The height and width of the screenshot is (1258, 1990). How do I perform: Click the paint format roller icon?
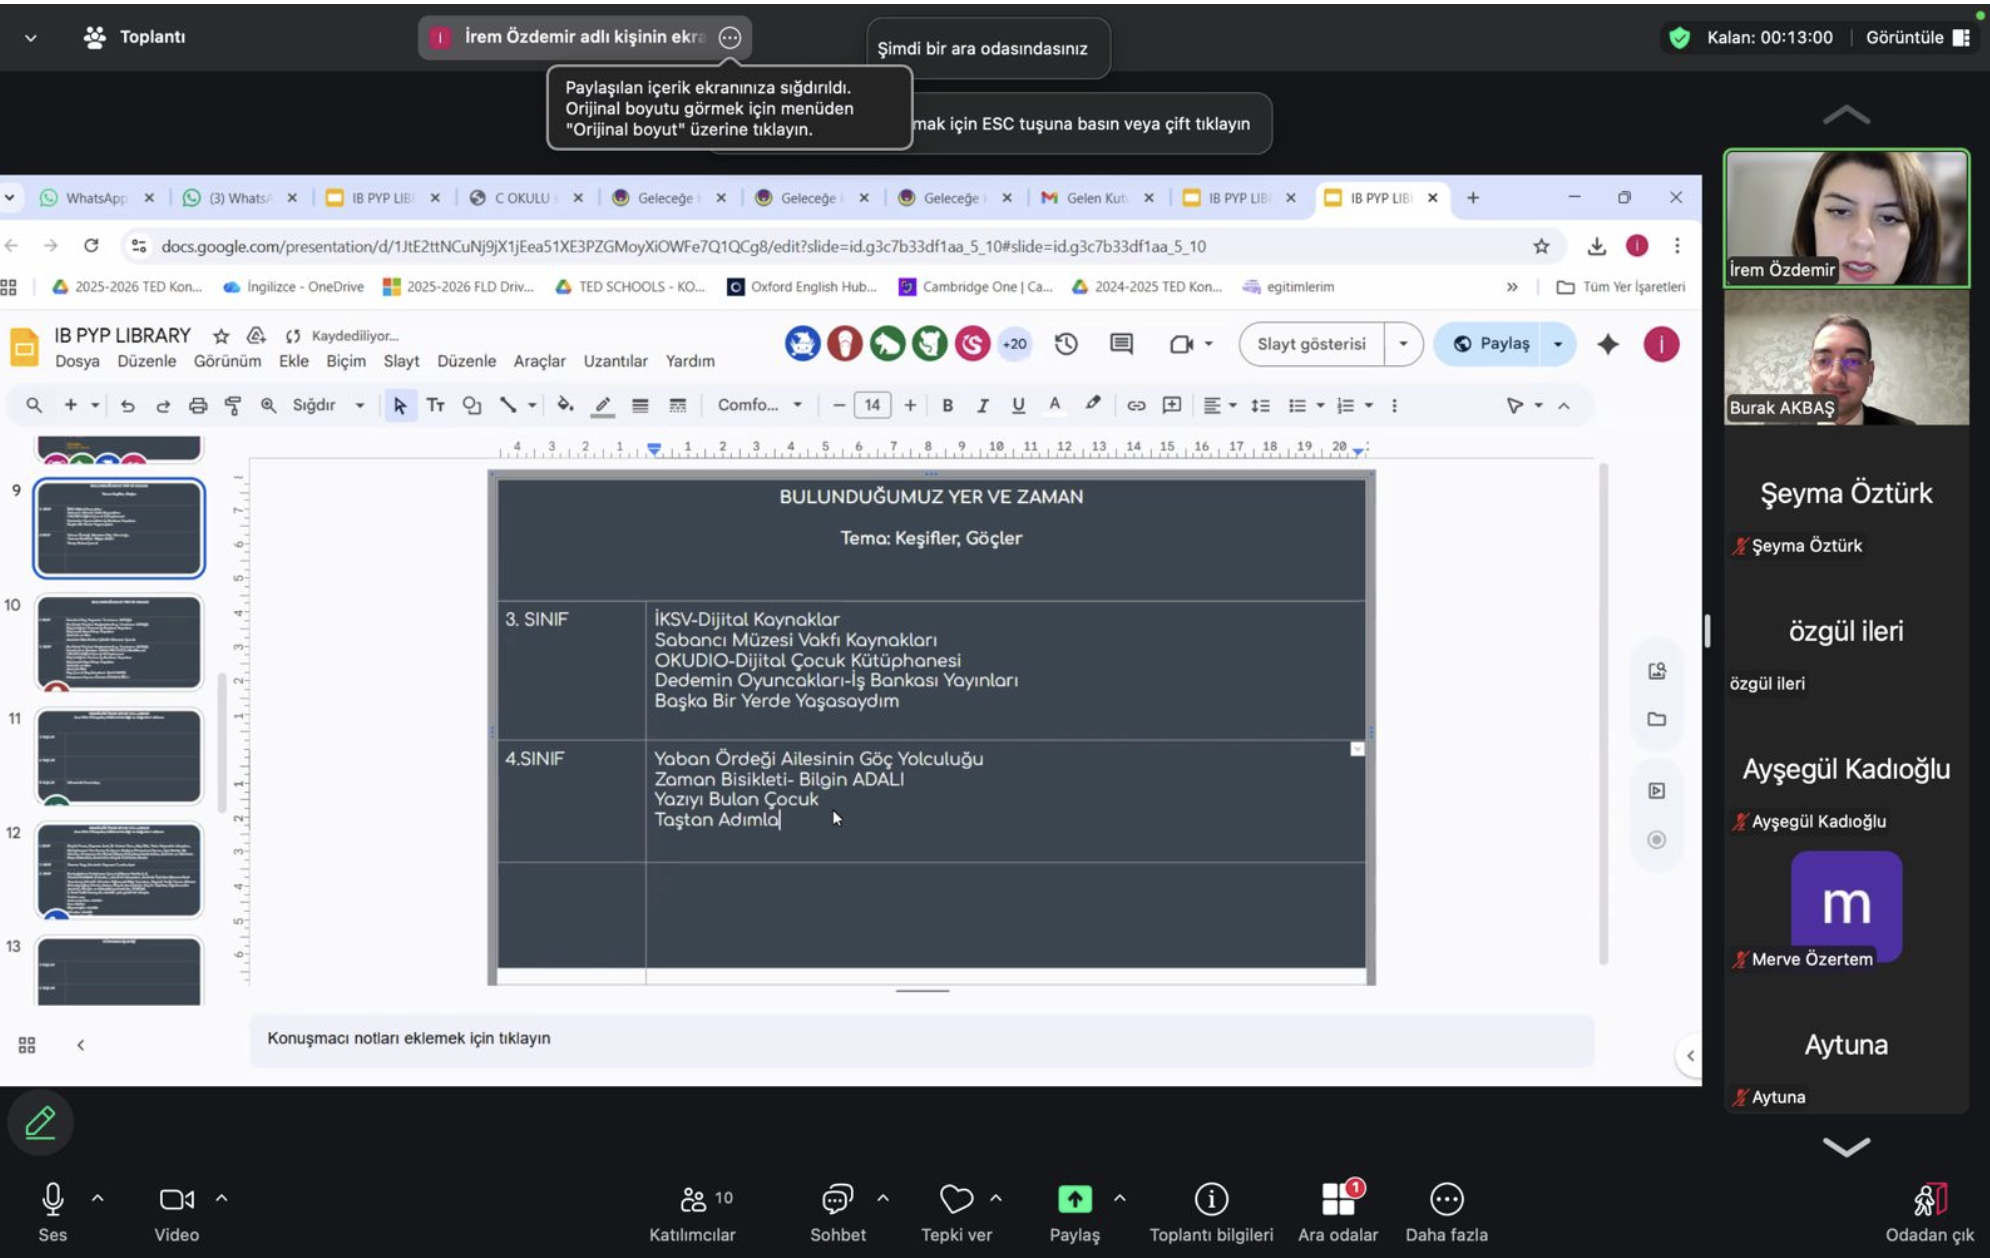233,405
